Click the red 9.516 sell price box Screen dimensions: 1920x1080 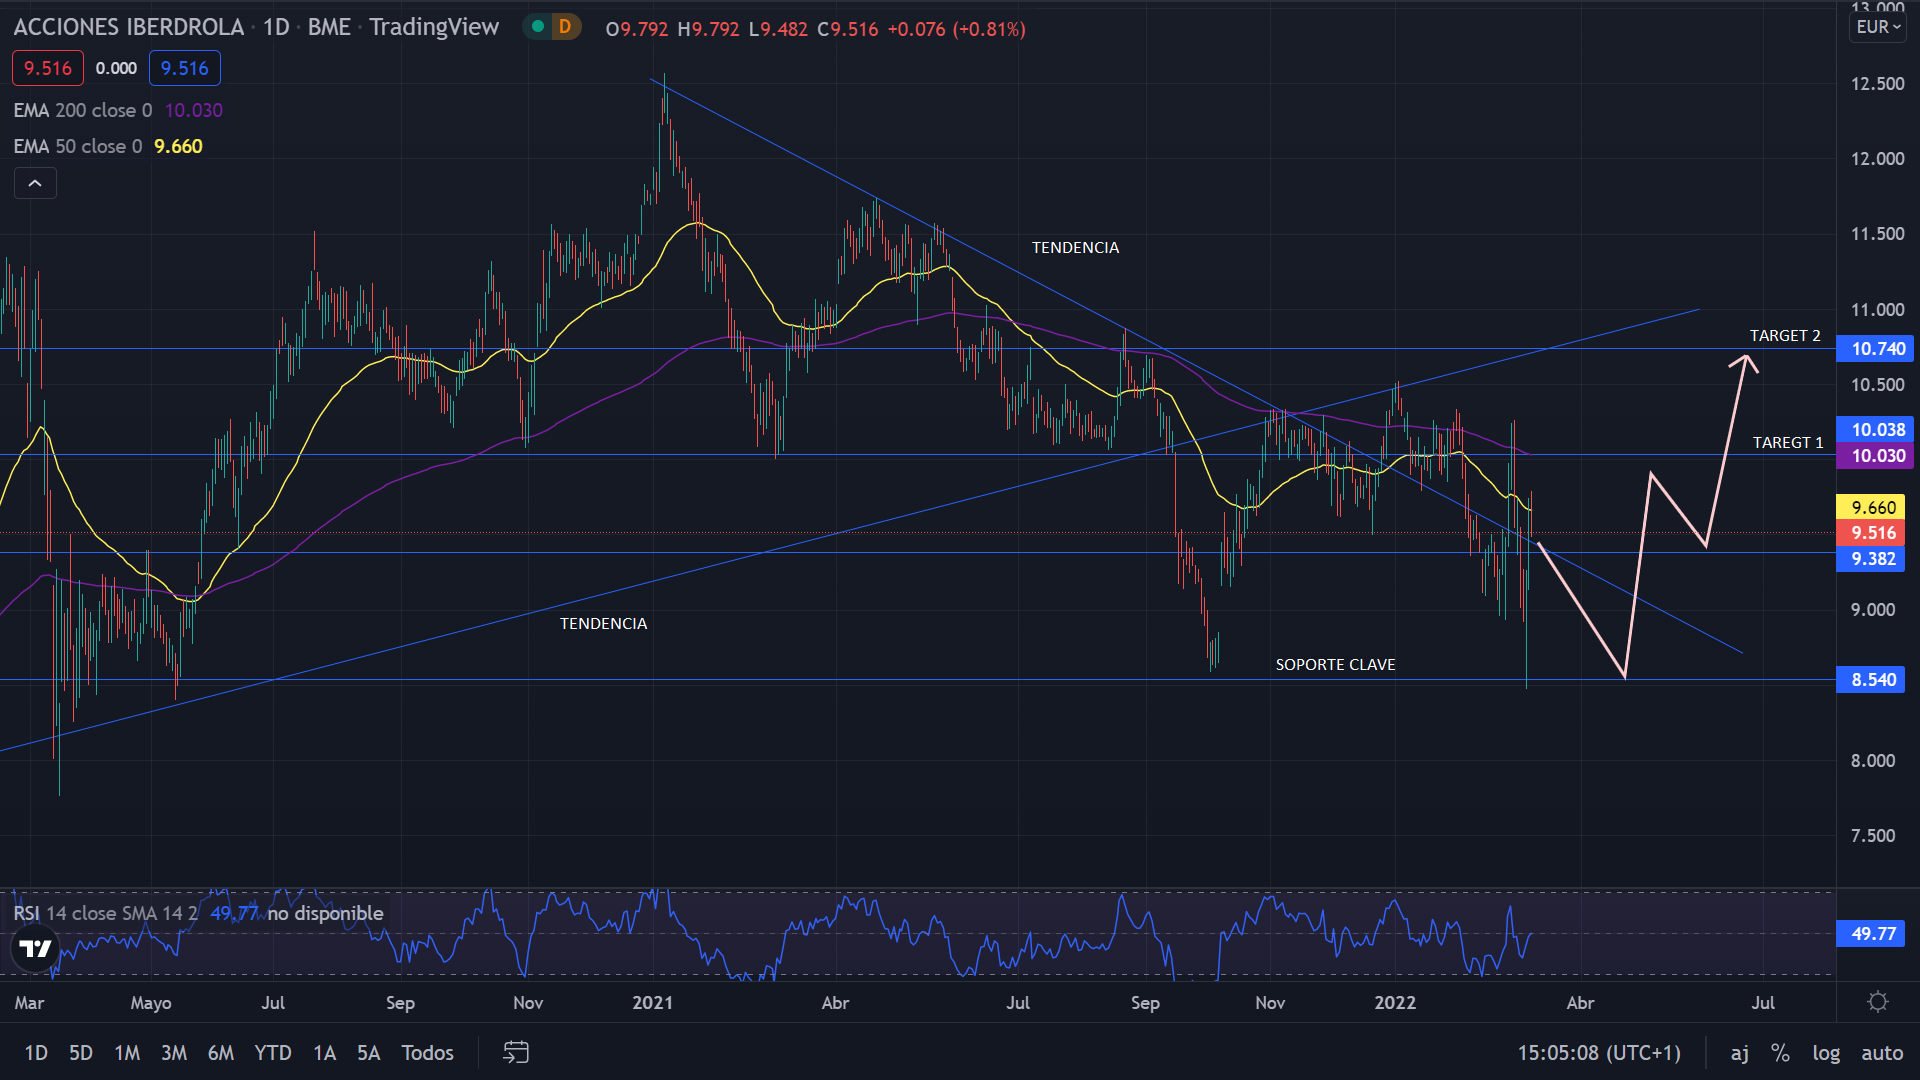click(x=47, y=68)
